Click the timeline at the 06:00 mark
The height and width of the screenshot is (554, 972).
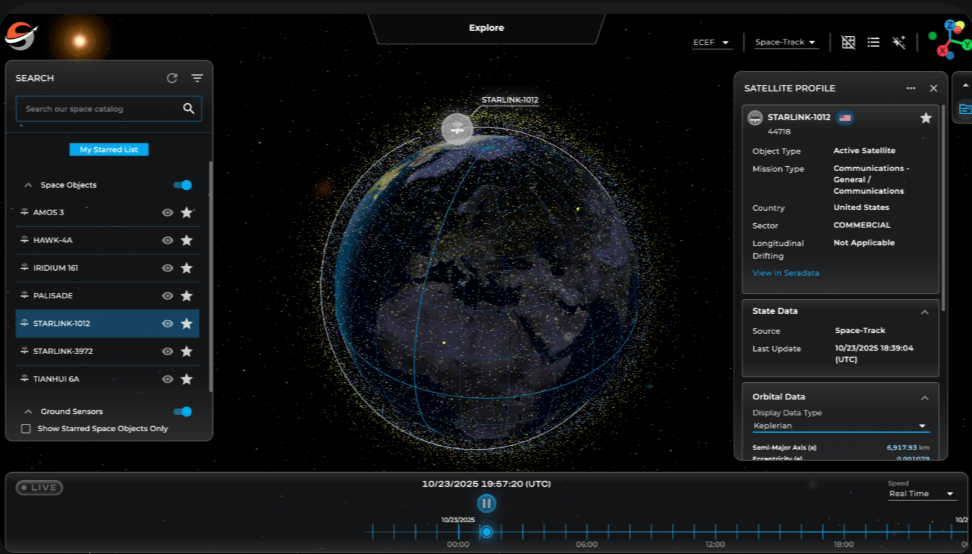[586, 532]
